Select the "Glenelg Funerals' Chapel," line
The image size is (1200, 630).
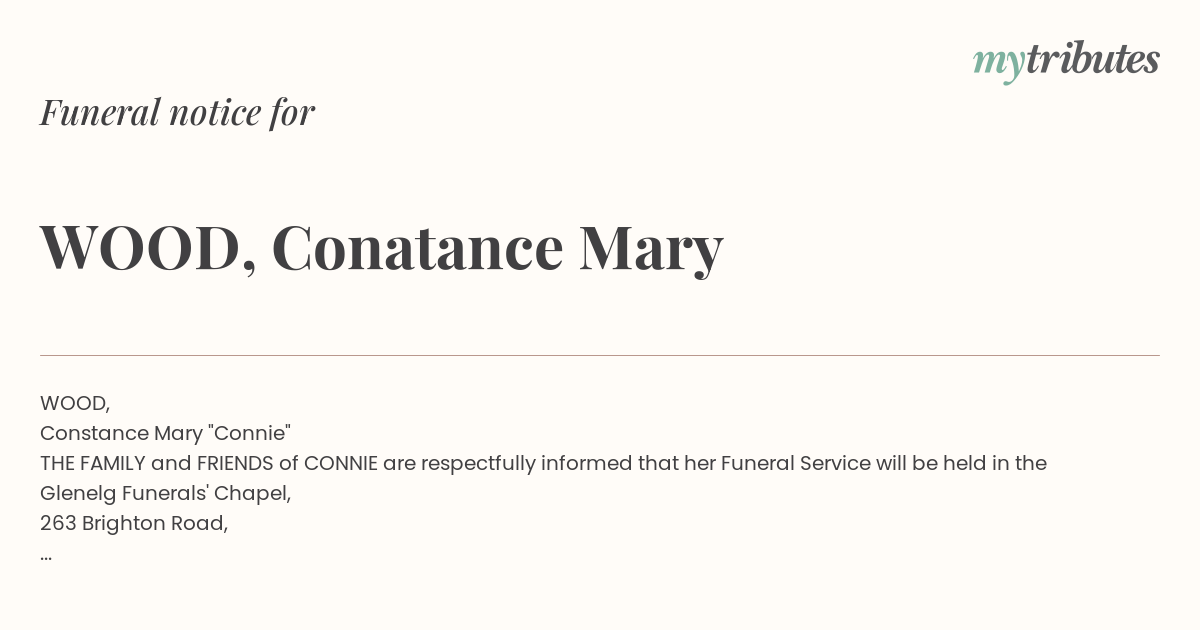[x=165, y=493]
